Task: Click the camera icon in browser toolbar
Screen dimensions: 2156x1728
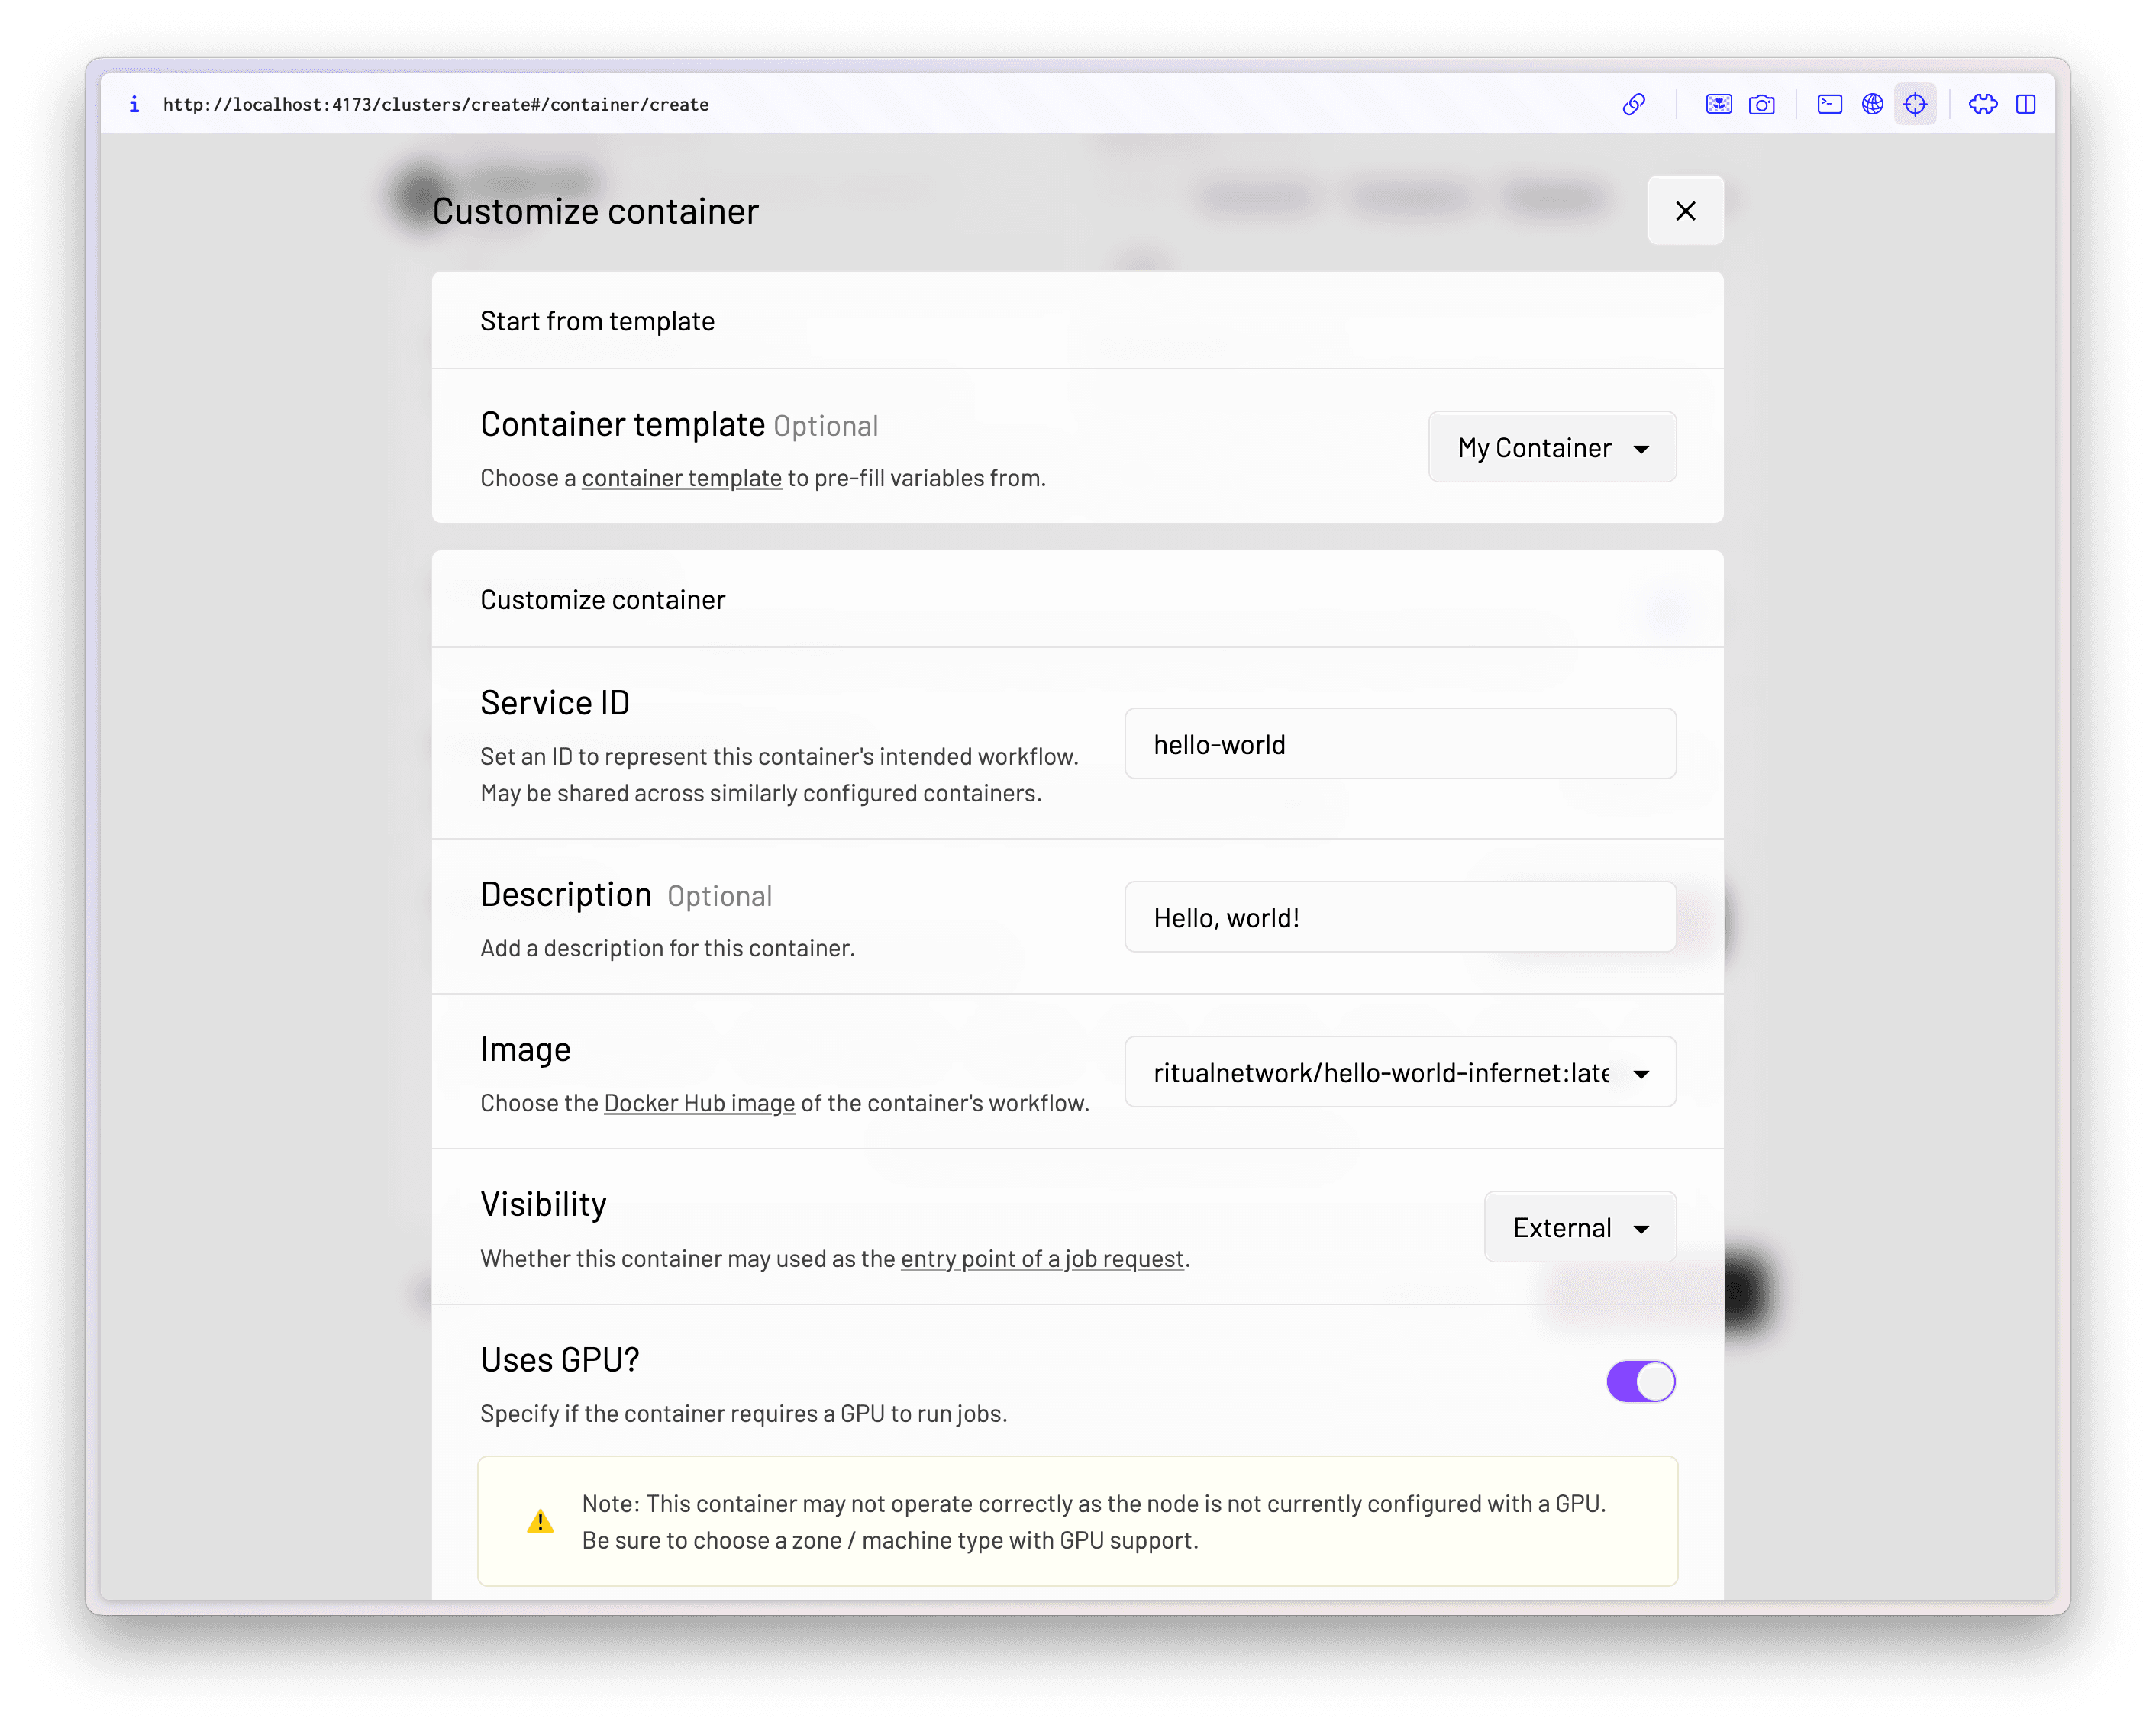Action: pyautogui.click(x=1761, y=104)
